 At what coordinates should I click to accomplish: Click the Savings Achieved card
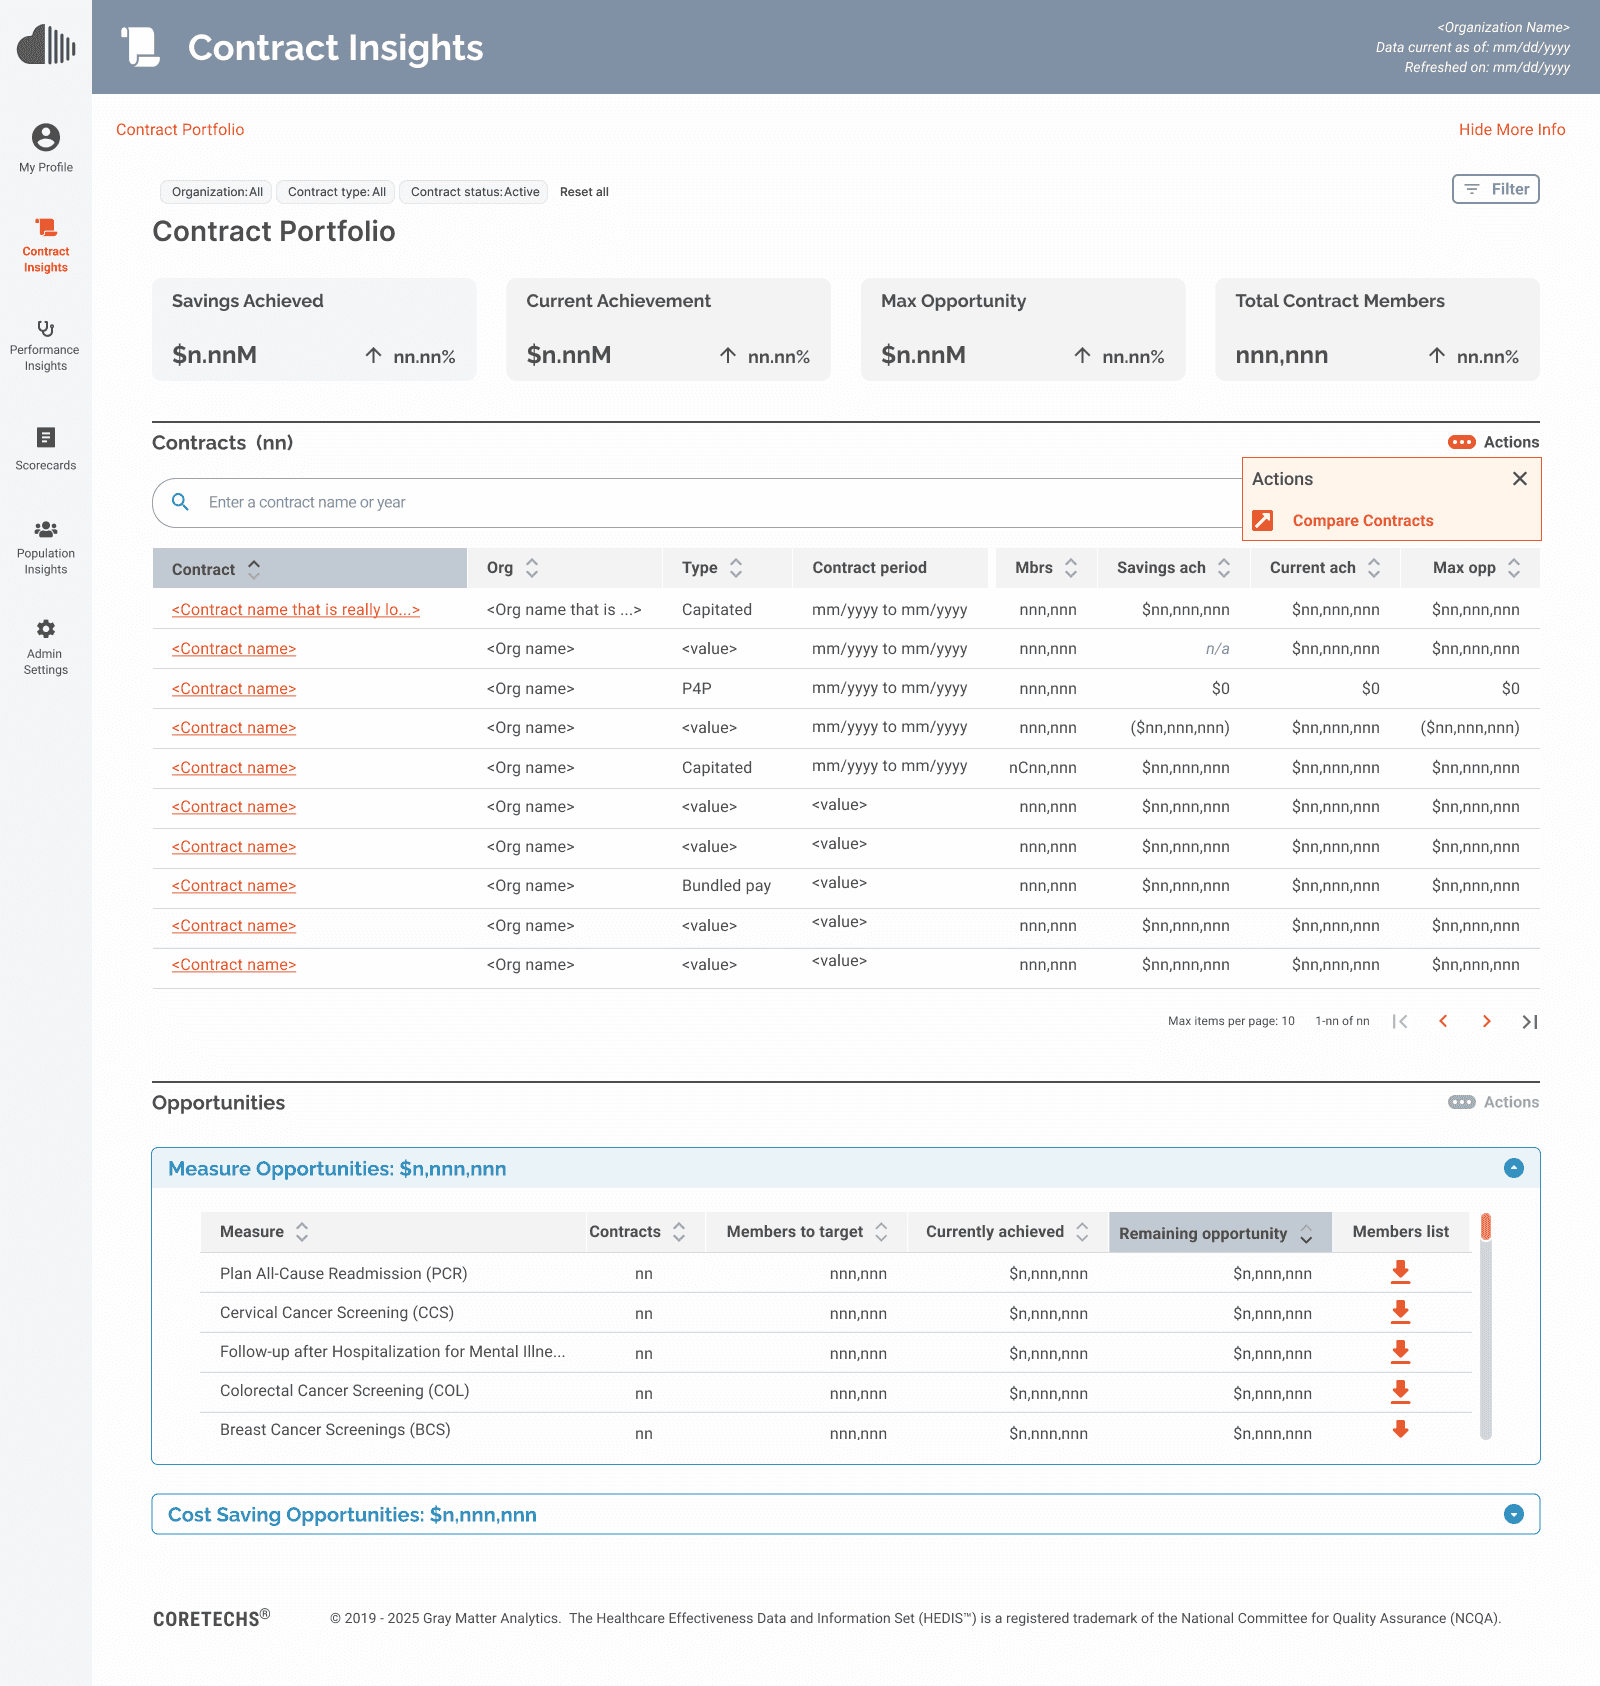coord(314,329)
